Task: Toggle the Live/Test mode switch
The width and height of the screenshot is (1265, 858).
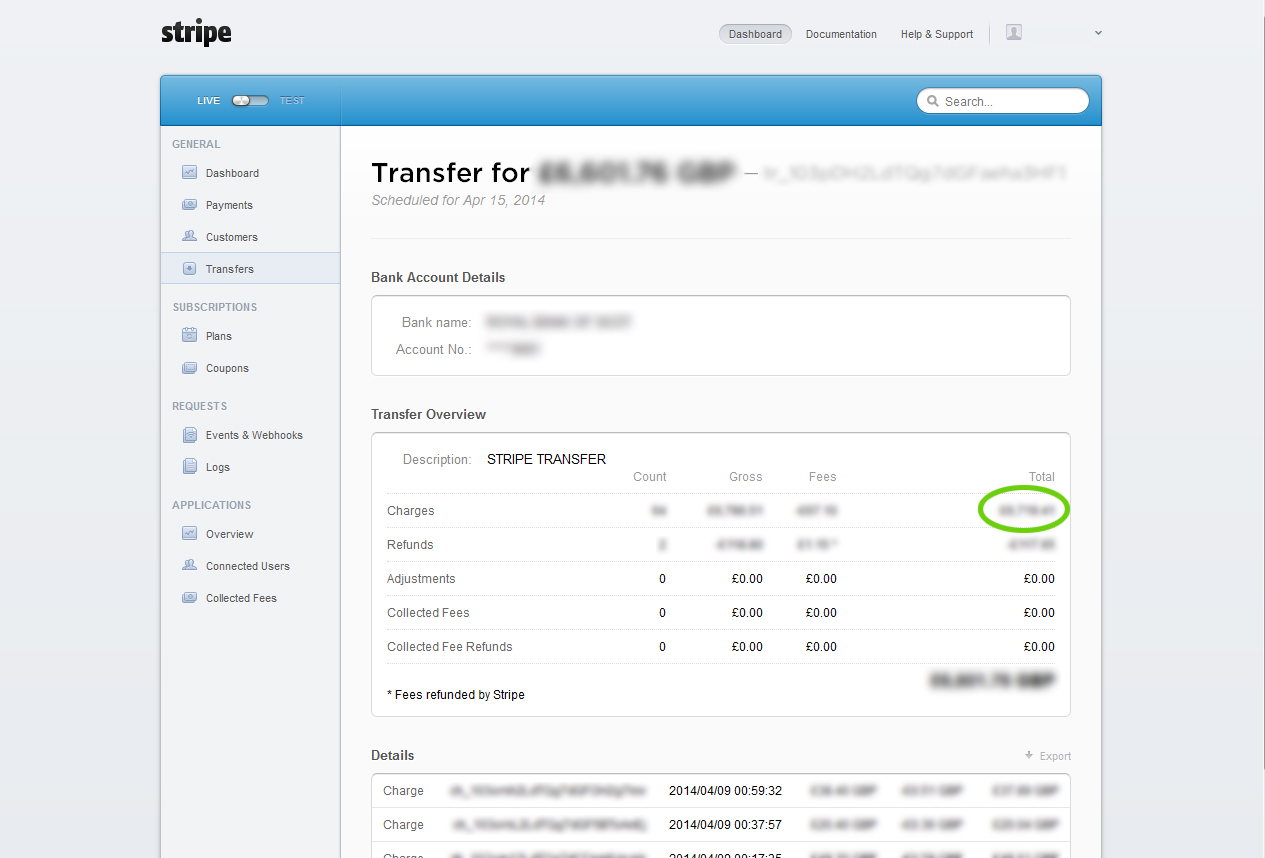Action: (250, 101)
